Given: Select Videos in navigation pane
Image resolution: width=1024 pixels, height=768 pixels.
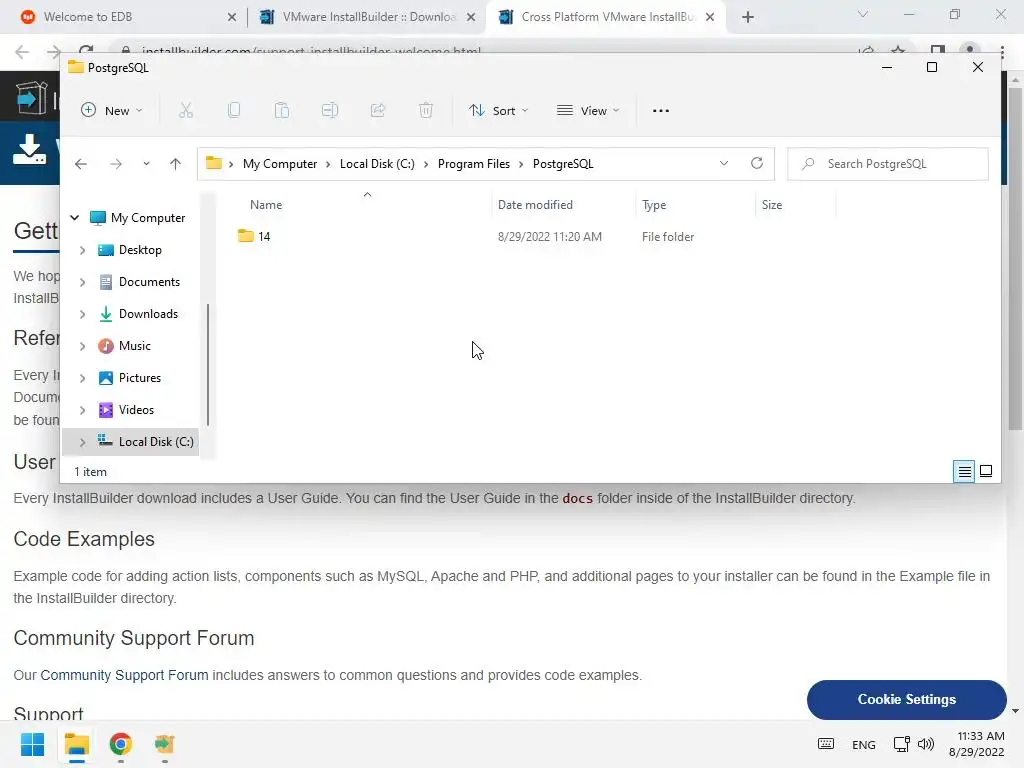Looking at the screenshot, I should tap(136, 410).
